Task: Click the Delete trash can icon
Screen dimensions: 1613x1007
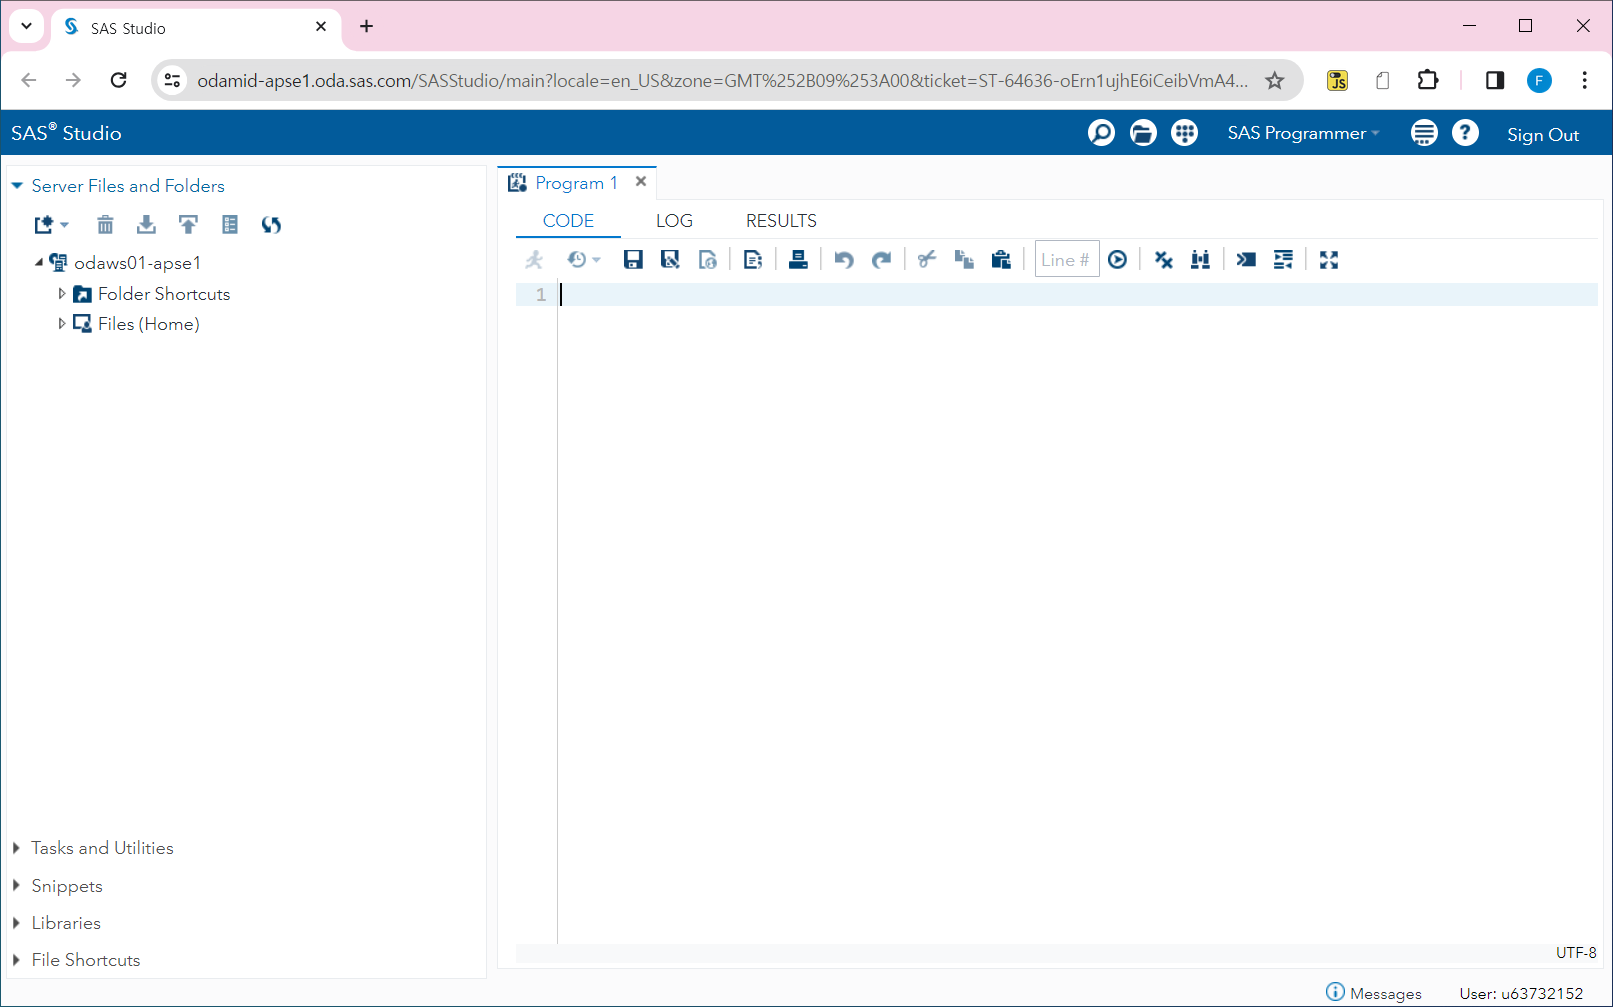Action: point(105,225)
